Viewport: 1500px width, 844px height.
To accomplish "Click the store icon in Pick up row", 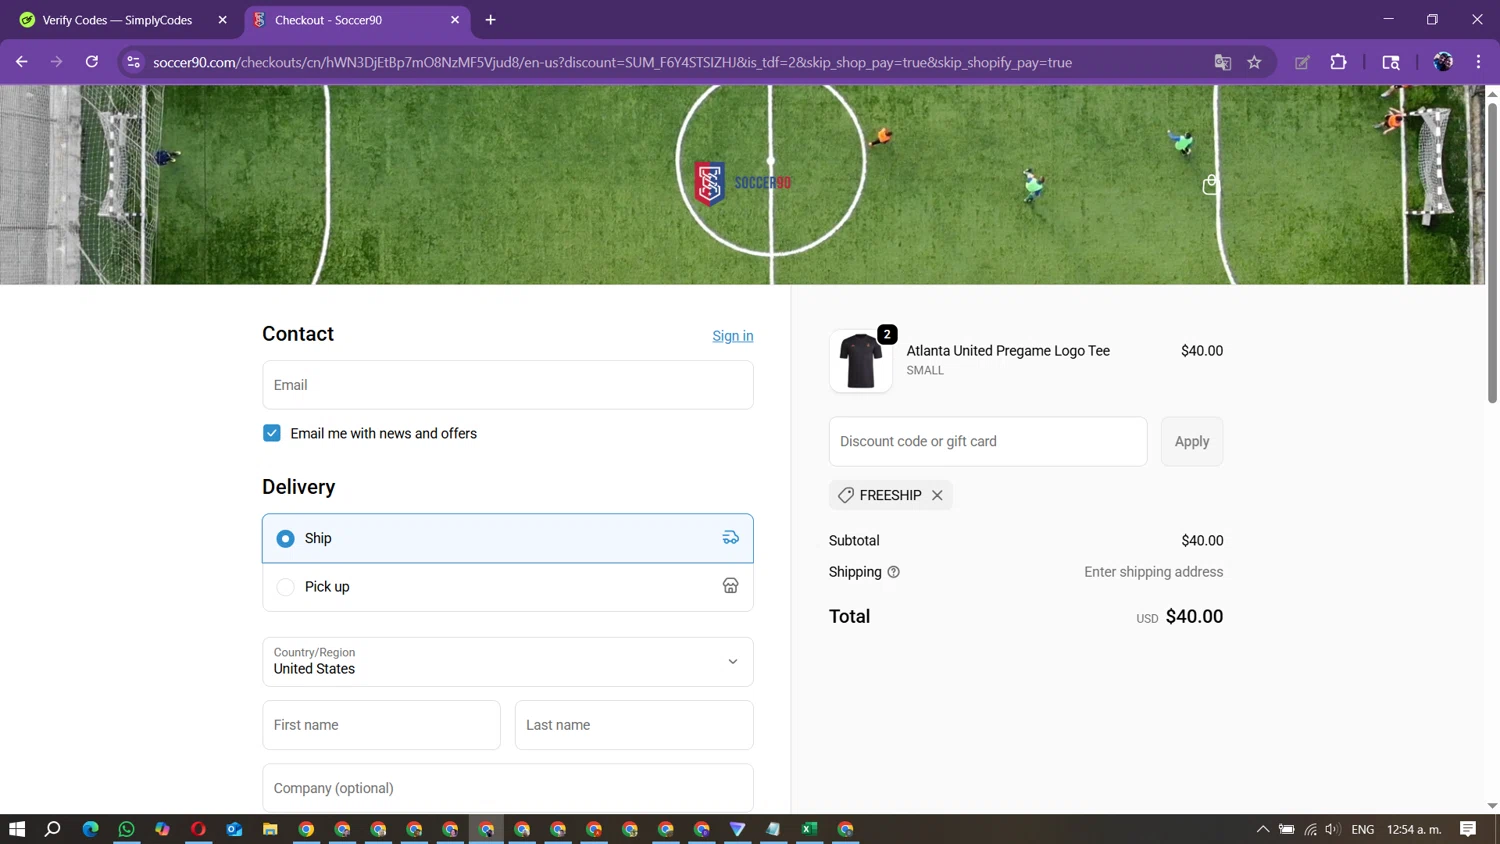I will pos(731,586).
